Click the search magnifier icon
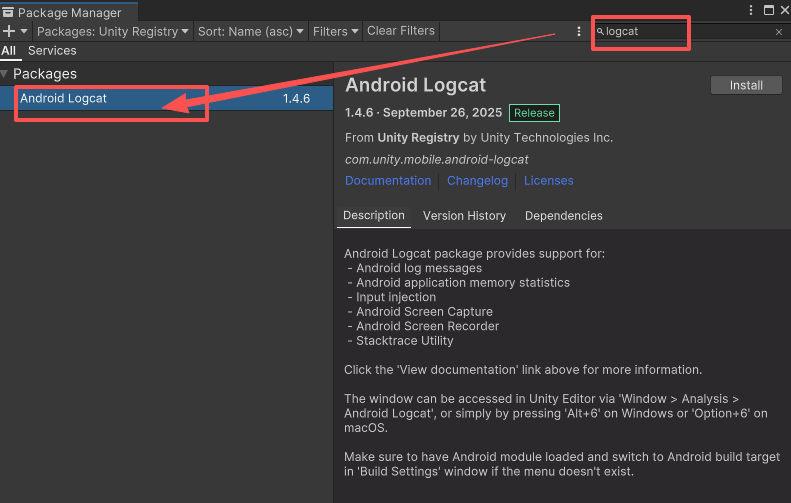 pos(600,31)
